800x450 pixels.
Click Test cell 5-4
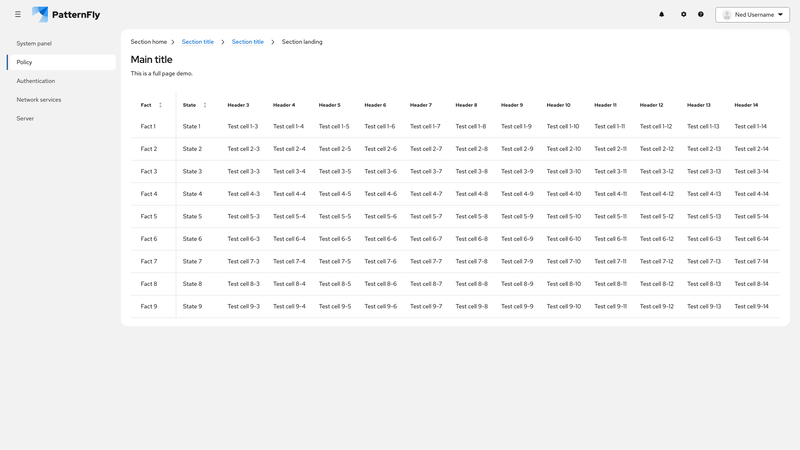point(289,216)
